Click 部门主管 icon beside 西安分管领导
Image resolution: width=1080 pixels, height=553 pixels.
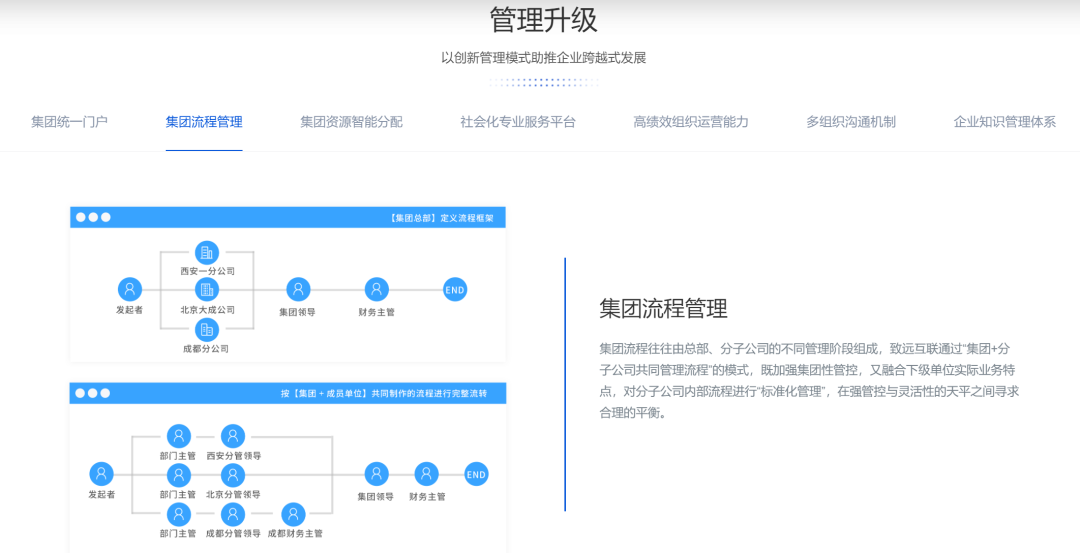[x=179, y=436]
